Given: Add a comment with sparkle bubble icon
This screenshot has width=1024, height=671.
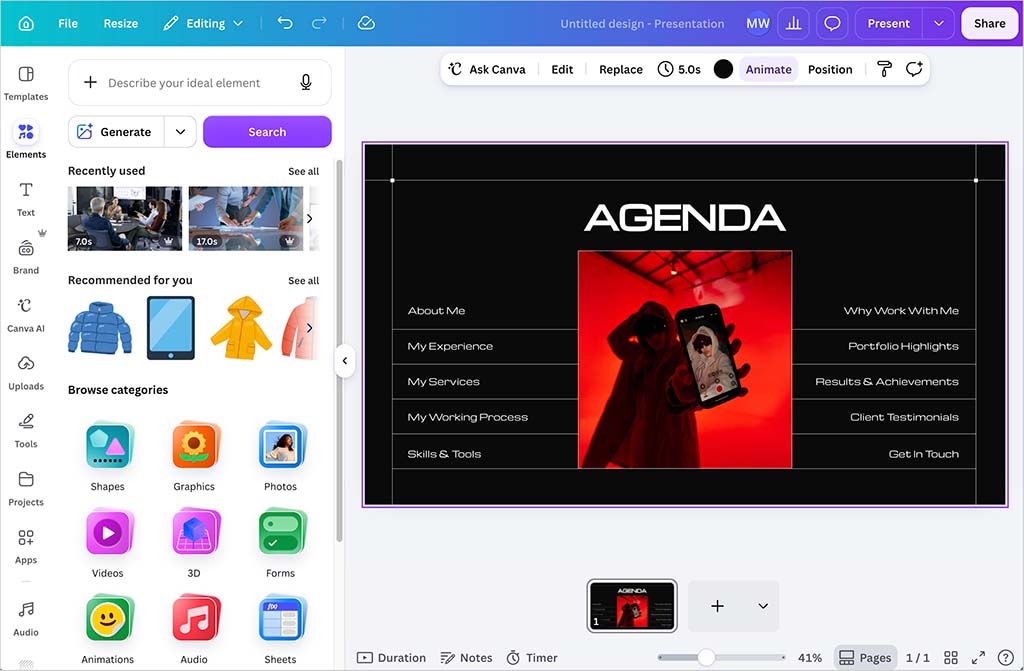Looking at the screenshot, I should click(x=914, y=69).
